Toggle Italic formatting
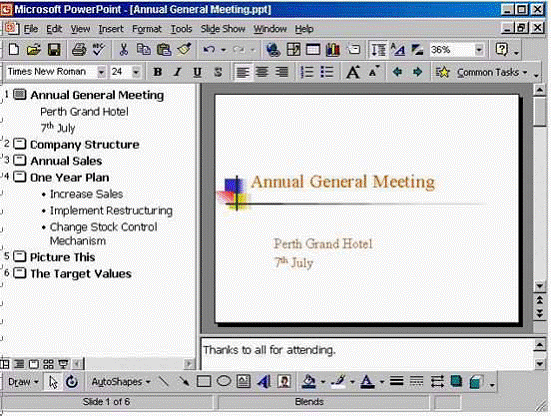Viewport: 551px width, 416px height. (177, 72)
